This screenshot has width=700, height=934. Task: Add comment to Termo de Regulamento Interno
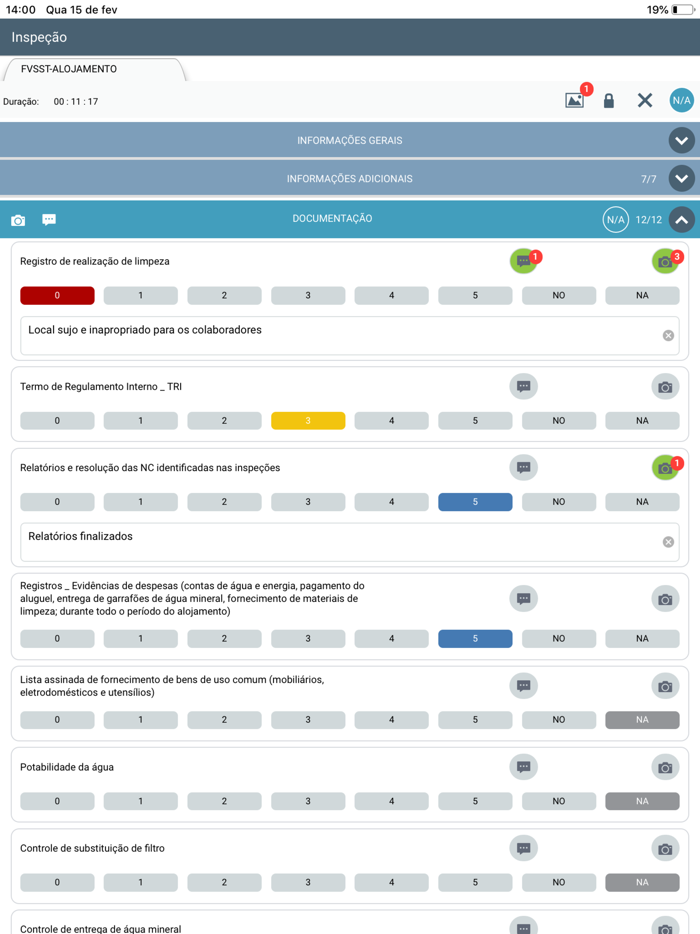[x=524, y=387]
